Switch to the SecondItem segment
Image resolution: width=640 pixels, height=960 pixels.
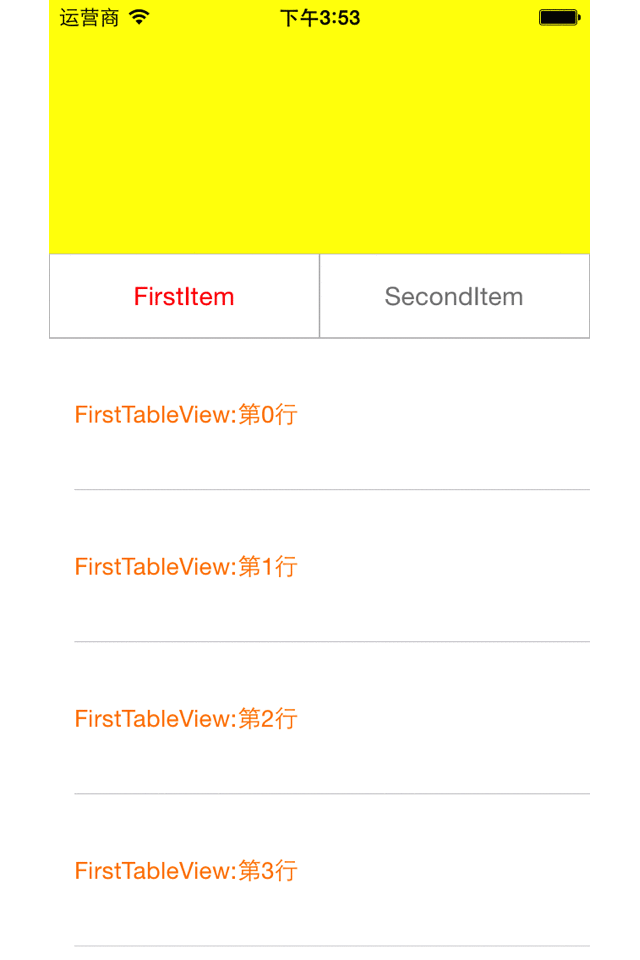[x=454, y=296]
